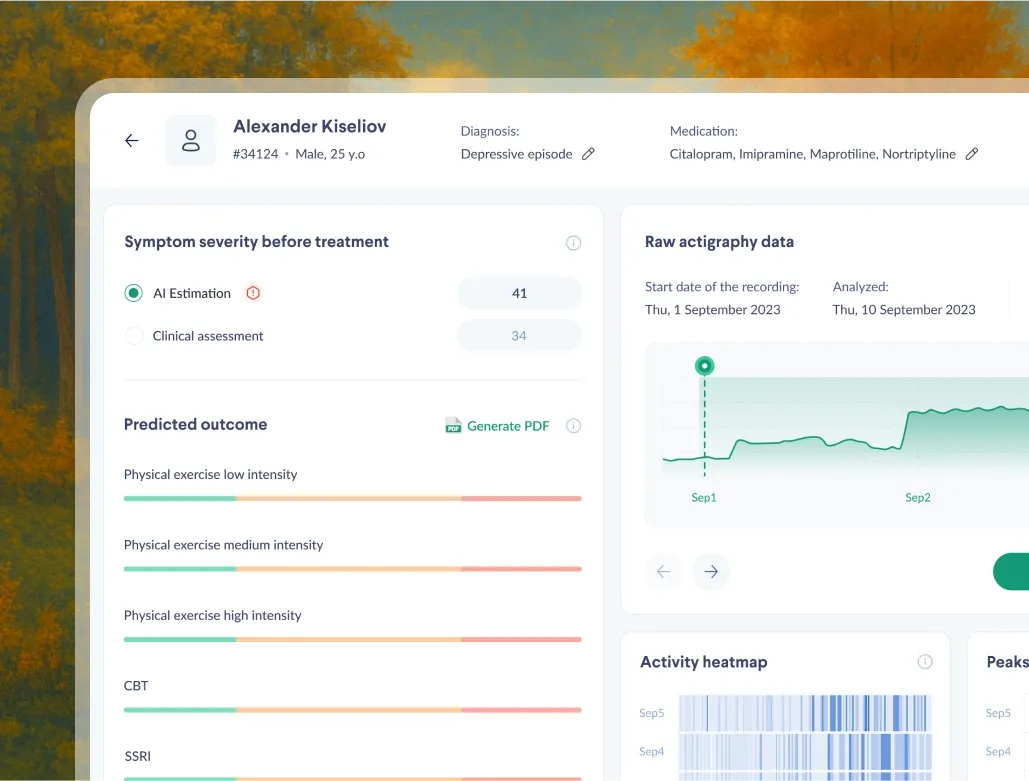Show info for Symptom severity before treatment
The height and width of the screenshot is (781, 1029).
point(574,243)
